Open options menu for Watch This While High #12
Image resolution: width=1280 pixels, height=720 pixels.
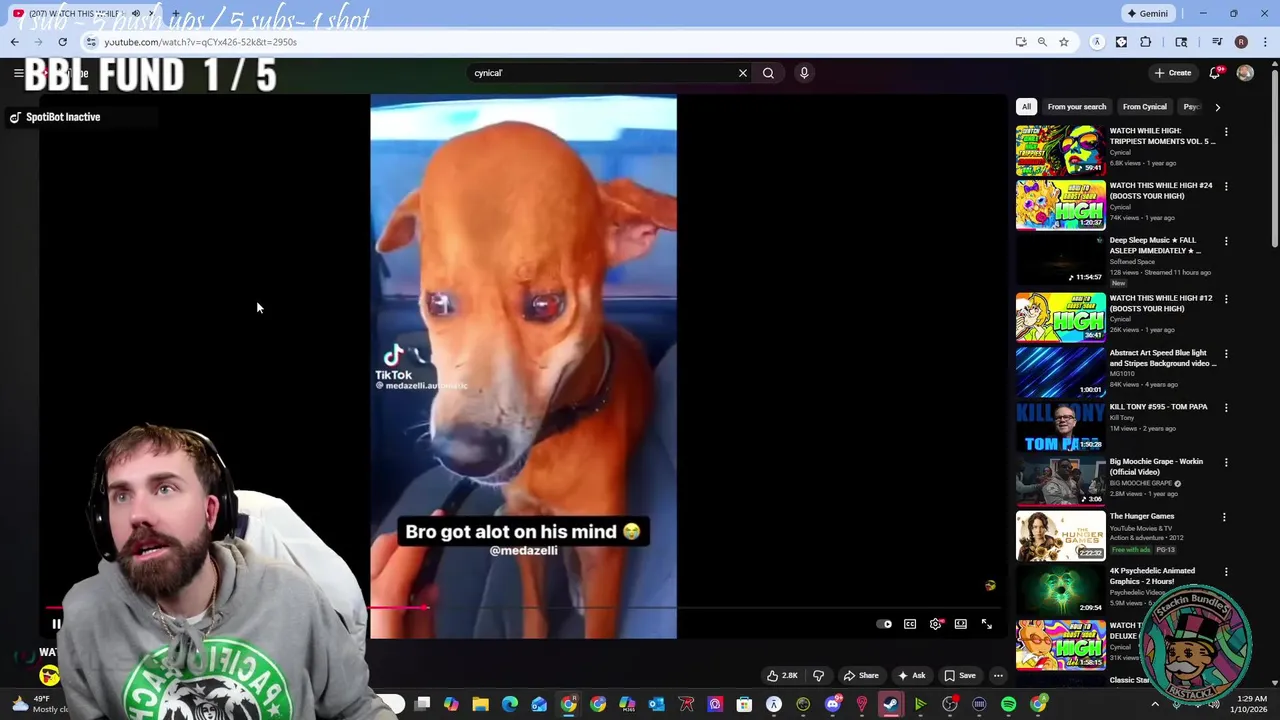click(1226, 299)
